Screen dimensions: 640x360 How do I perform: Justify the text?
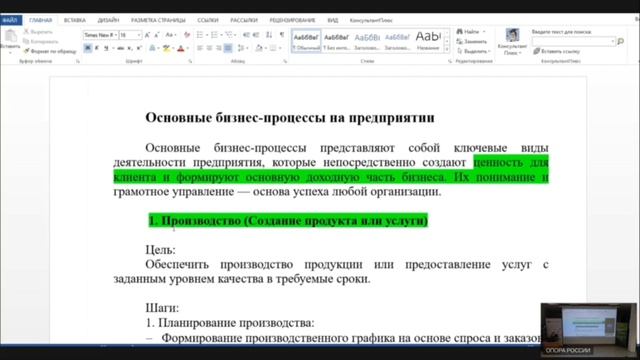point(228,48)
